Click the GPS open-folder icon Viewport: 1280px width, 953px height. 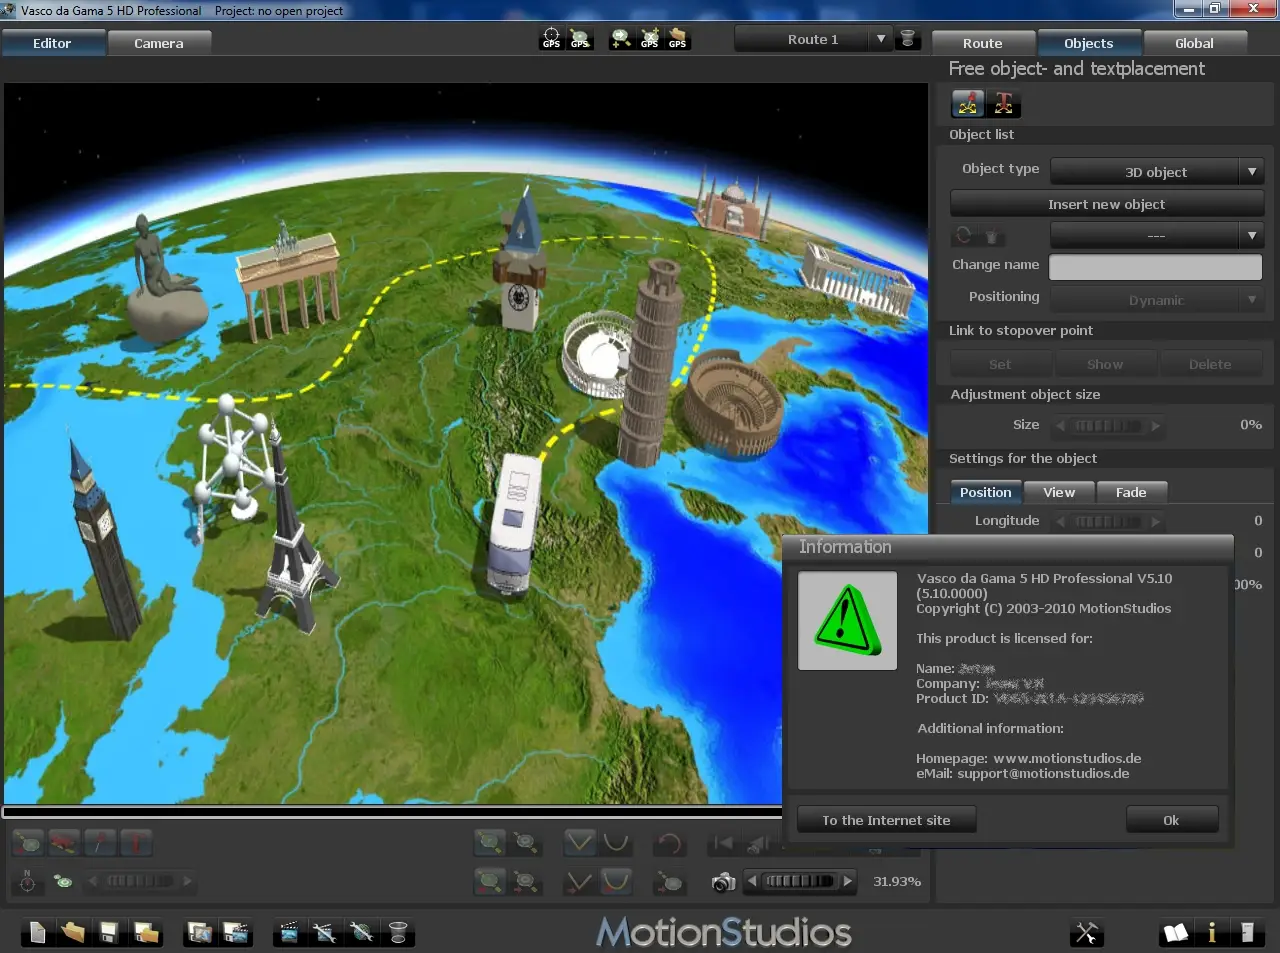tap(678, 39)
